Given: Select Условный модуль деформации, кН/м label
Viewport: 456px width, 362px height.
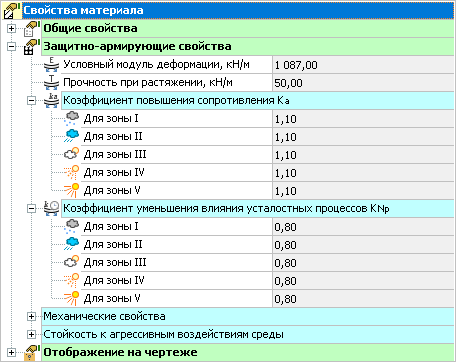Looking at the screenshot, I should [x=156, y=65].
